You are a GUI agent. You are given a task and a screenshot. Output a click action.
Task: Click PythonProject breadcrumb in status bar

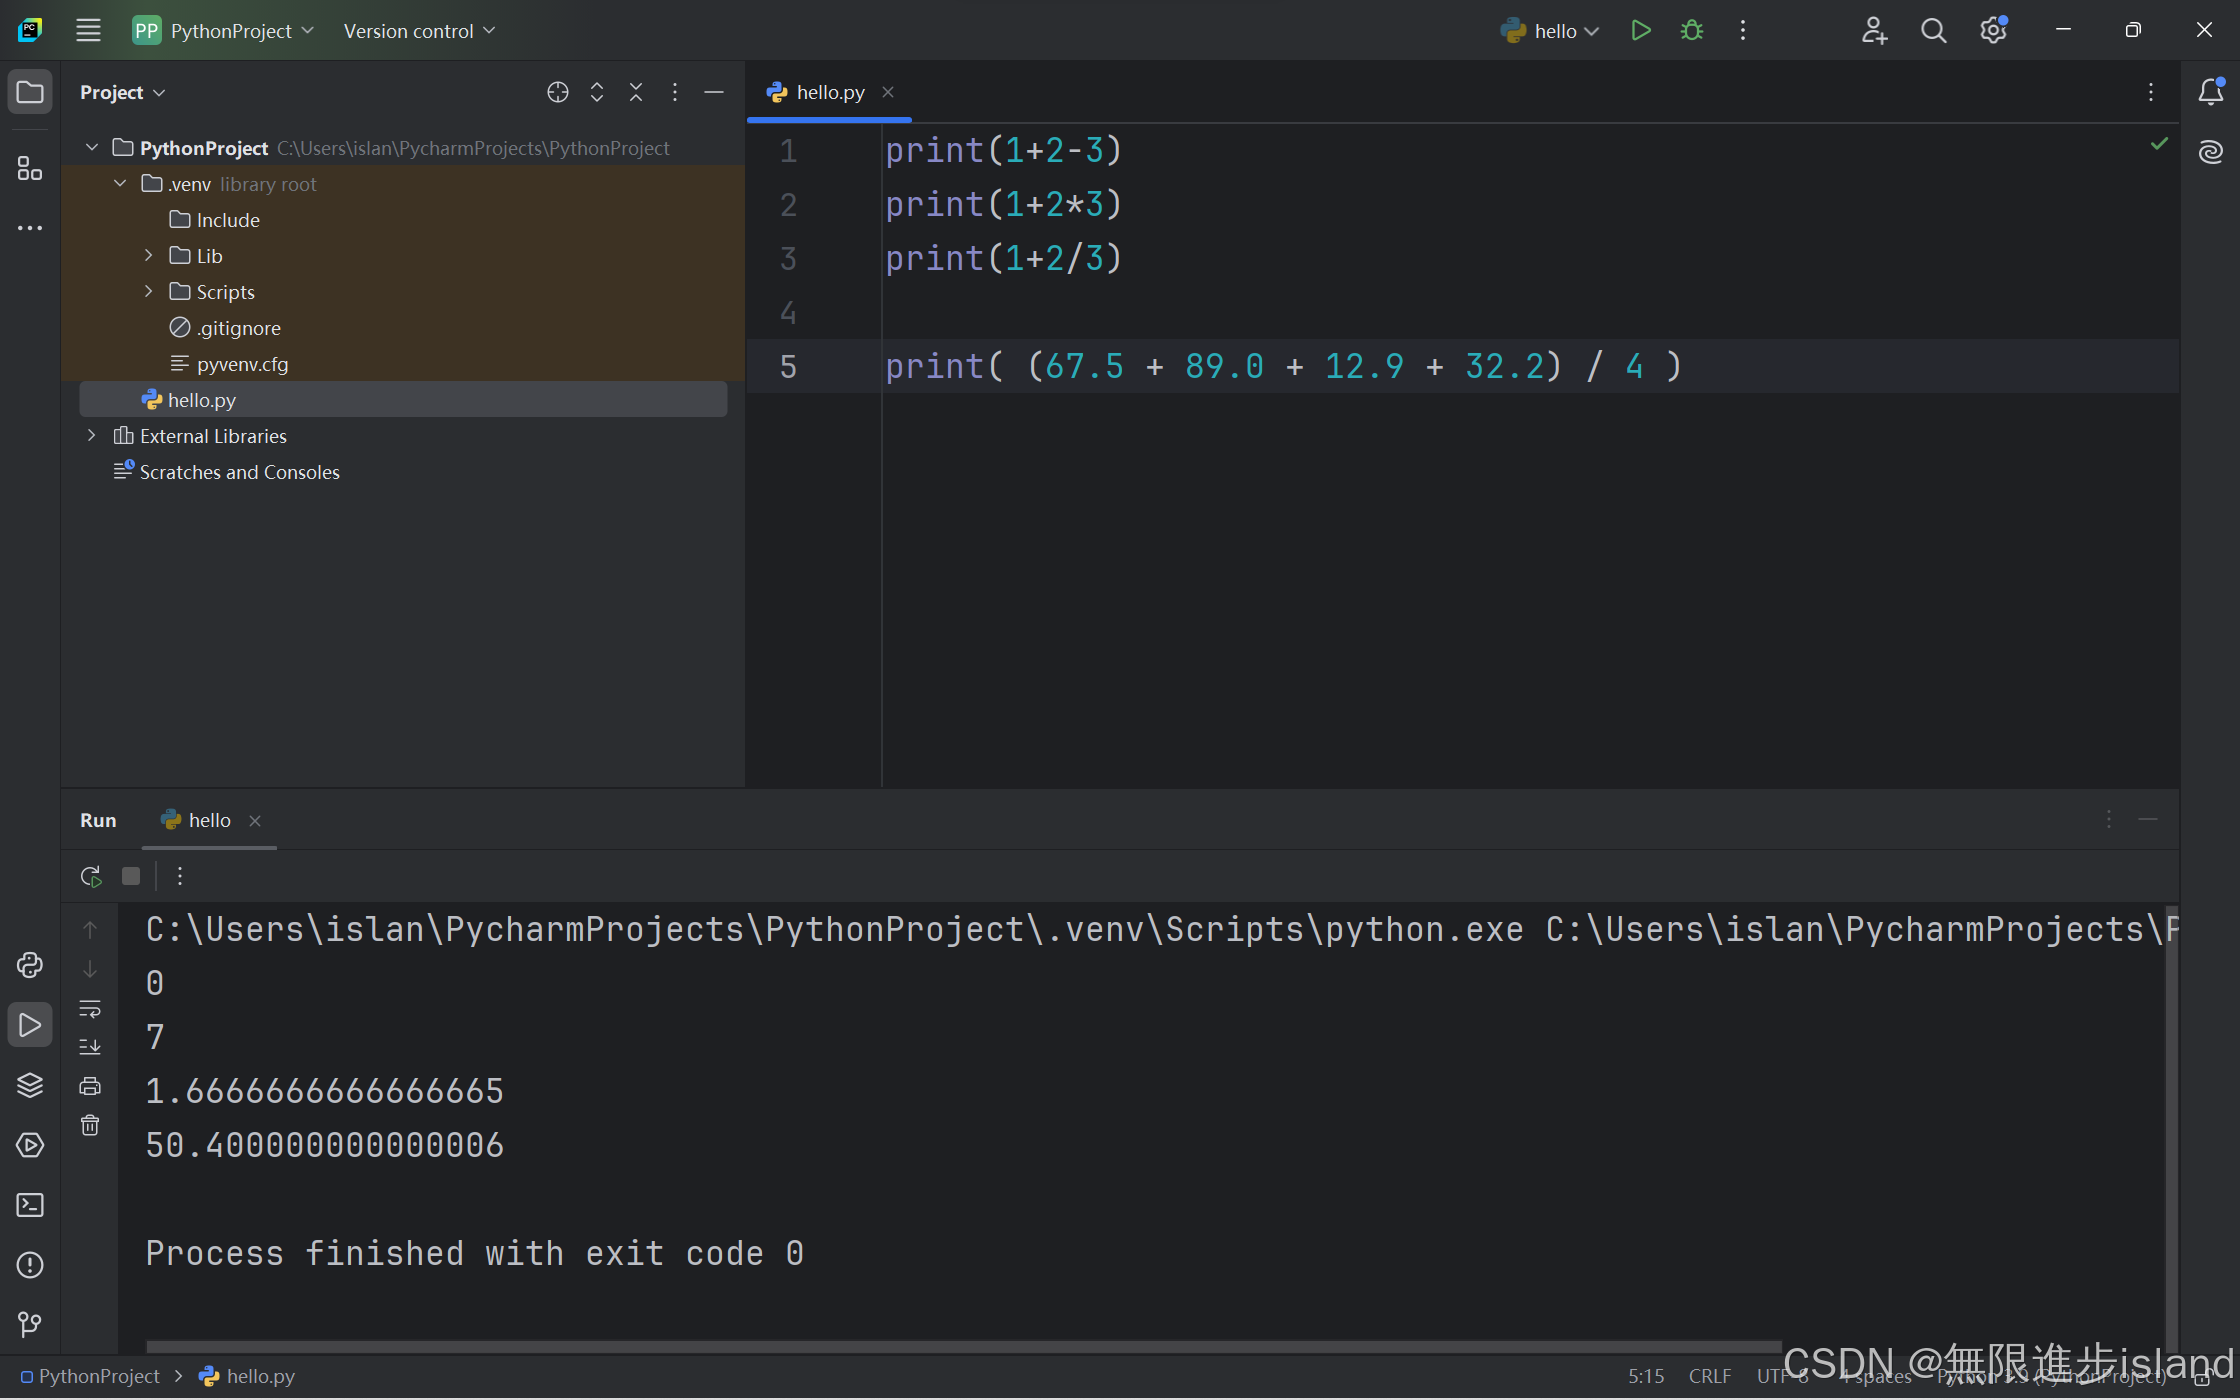98,1376
